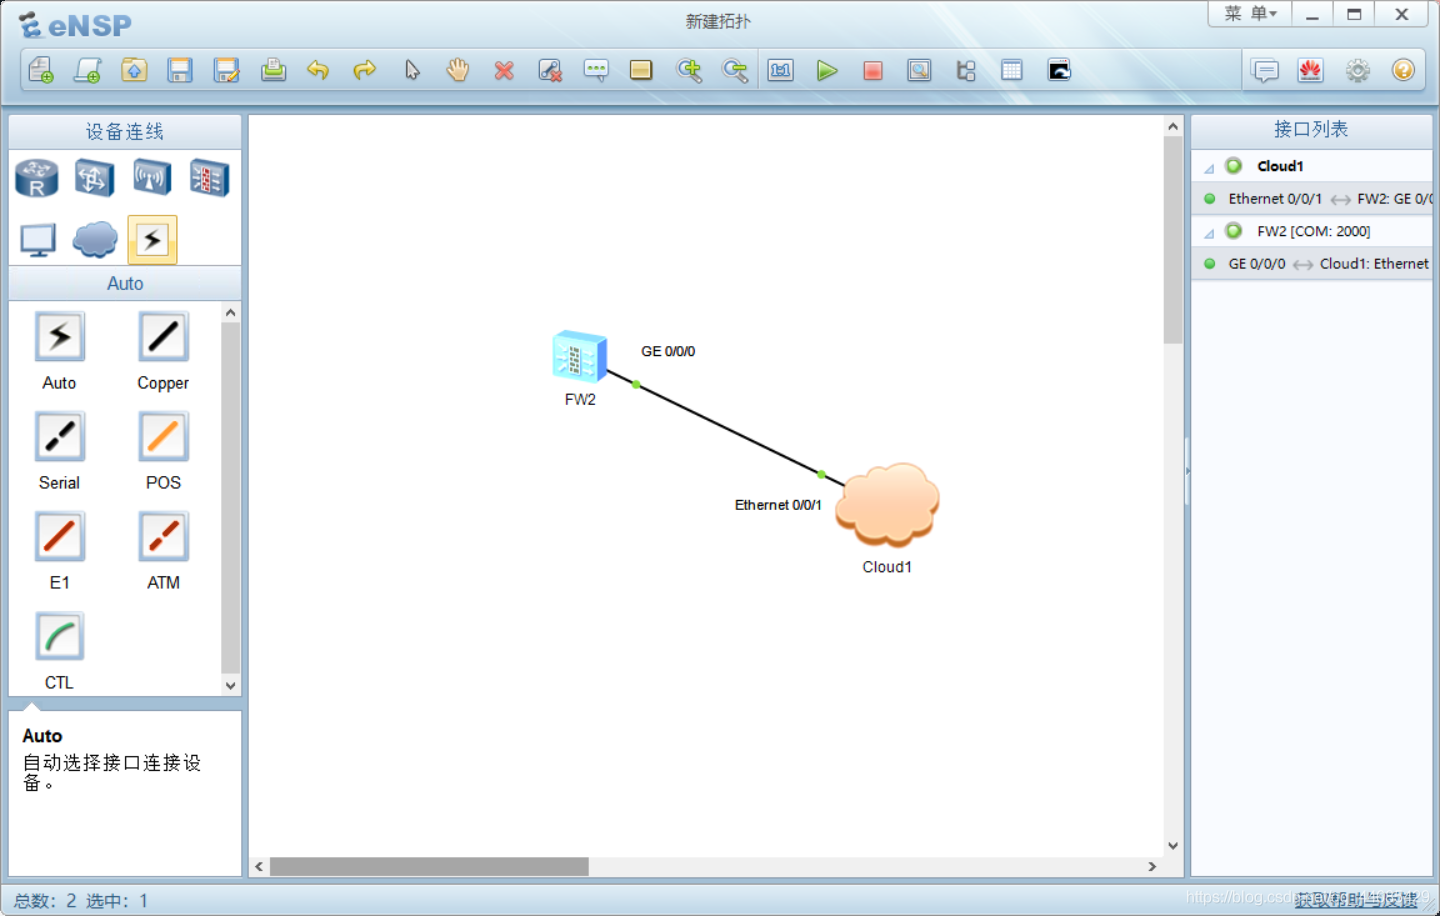Select the connection cable category
The height and width of the screenshot is (916, 1440).
pyautogui.click(x=152, y=240)
